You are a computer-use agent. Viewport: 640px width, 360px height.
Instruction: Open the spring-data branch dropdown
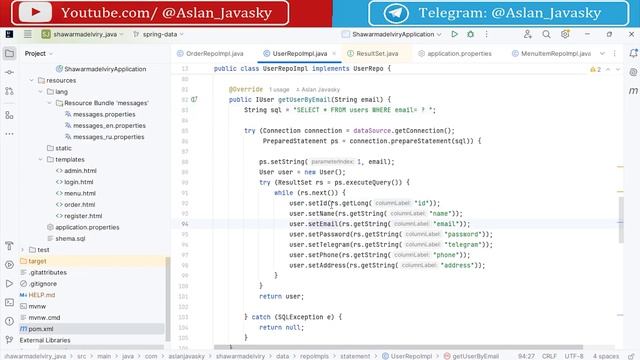pyautogui.click(x=158, y=34)
